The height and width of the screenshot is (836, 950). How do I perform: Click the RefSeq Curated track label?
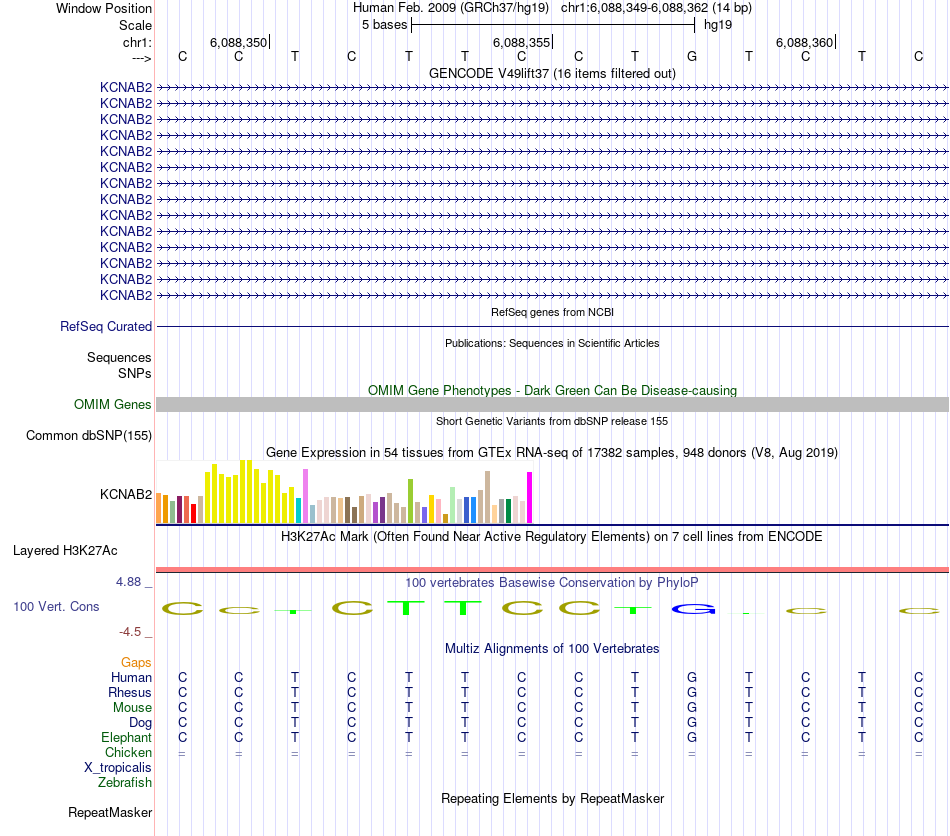[x=106, y=327]
